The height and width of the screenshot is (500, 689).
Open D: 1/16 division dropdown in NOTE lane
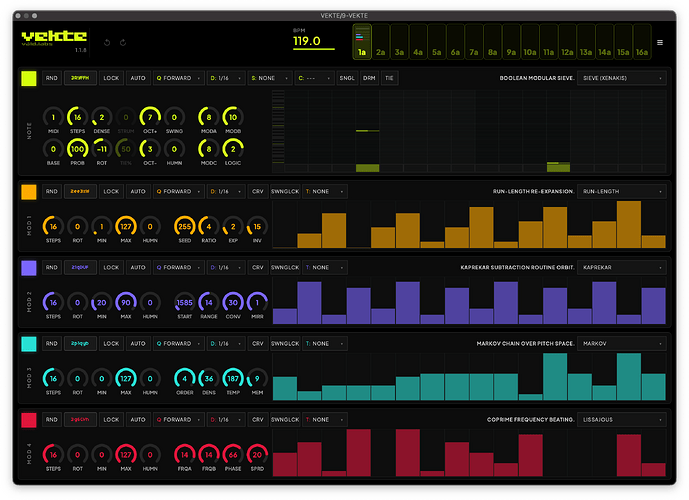point(226,78)
